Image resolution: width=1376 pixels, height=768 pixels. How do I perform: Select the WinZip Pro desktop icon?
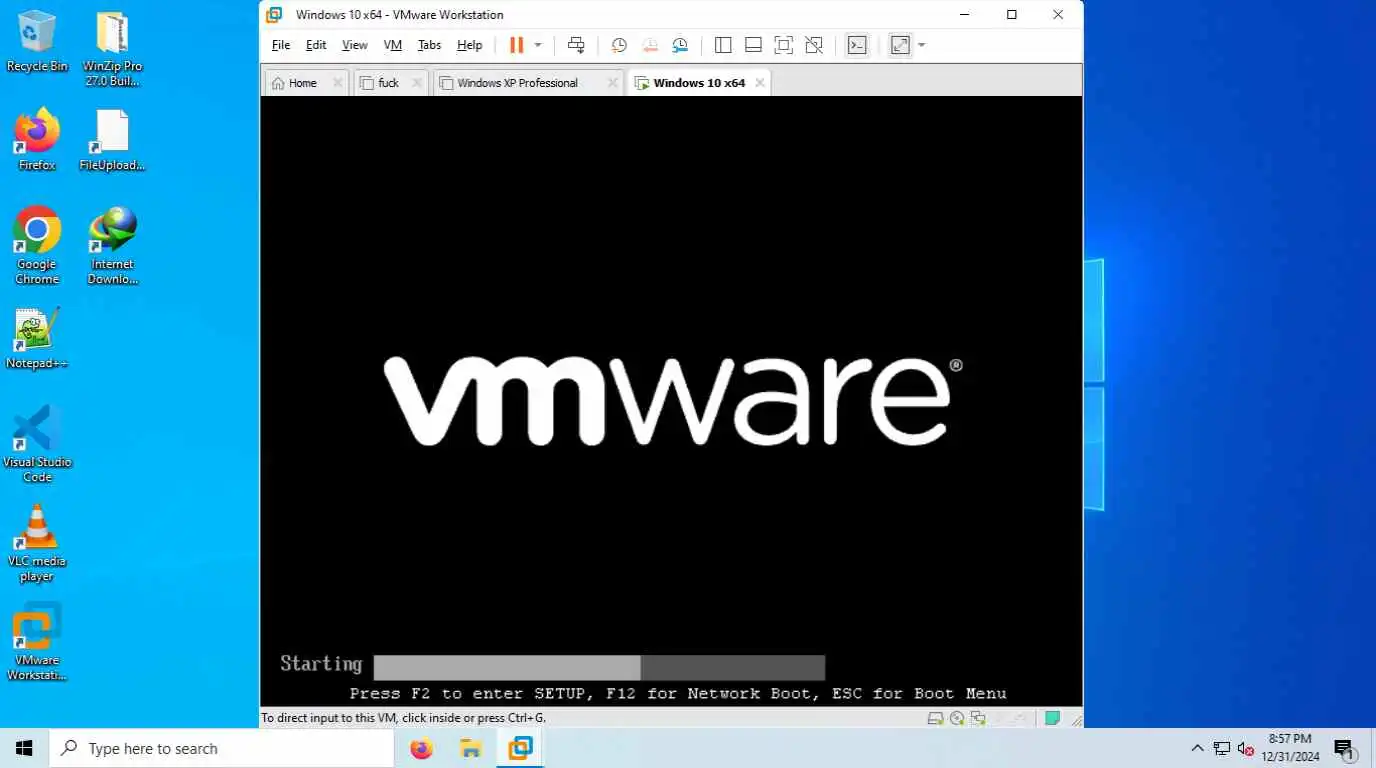[x=112, y=49]
